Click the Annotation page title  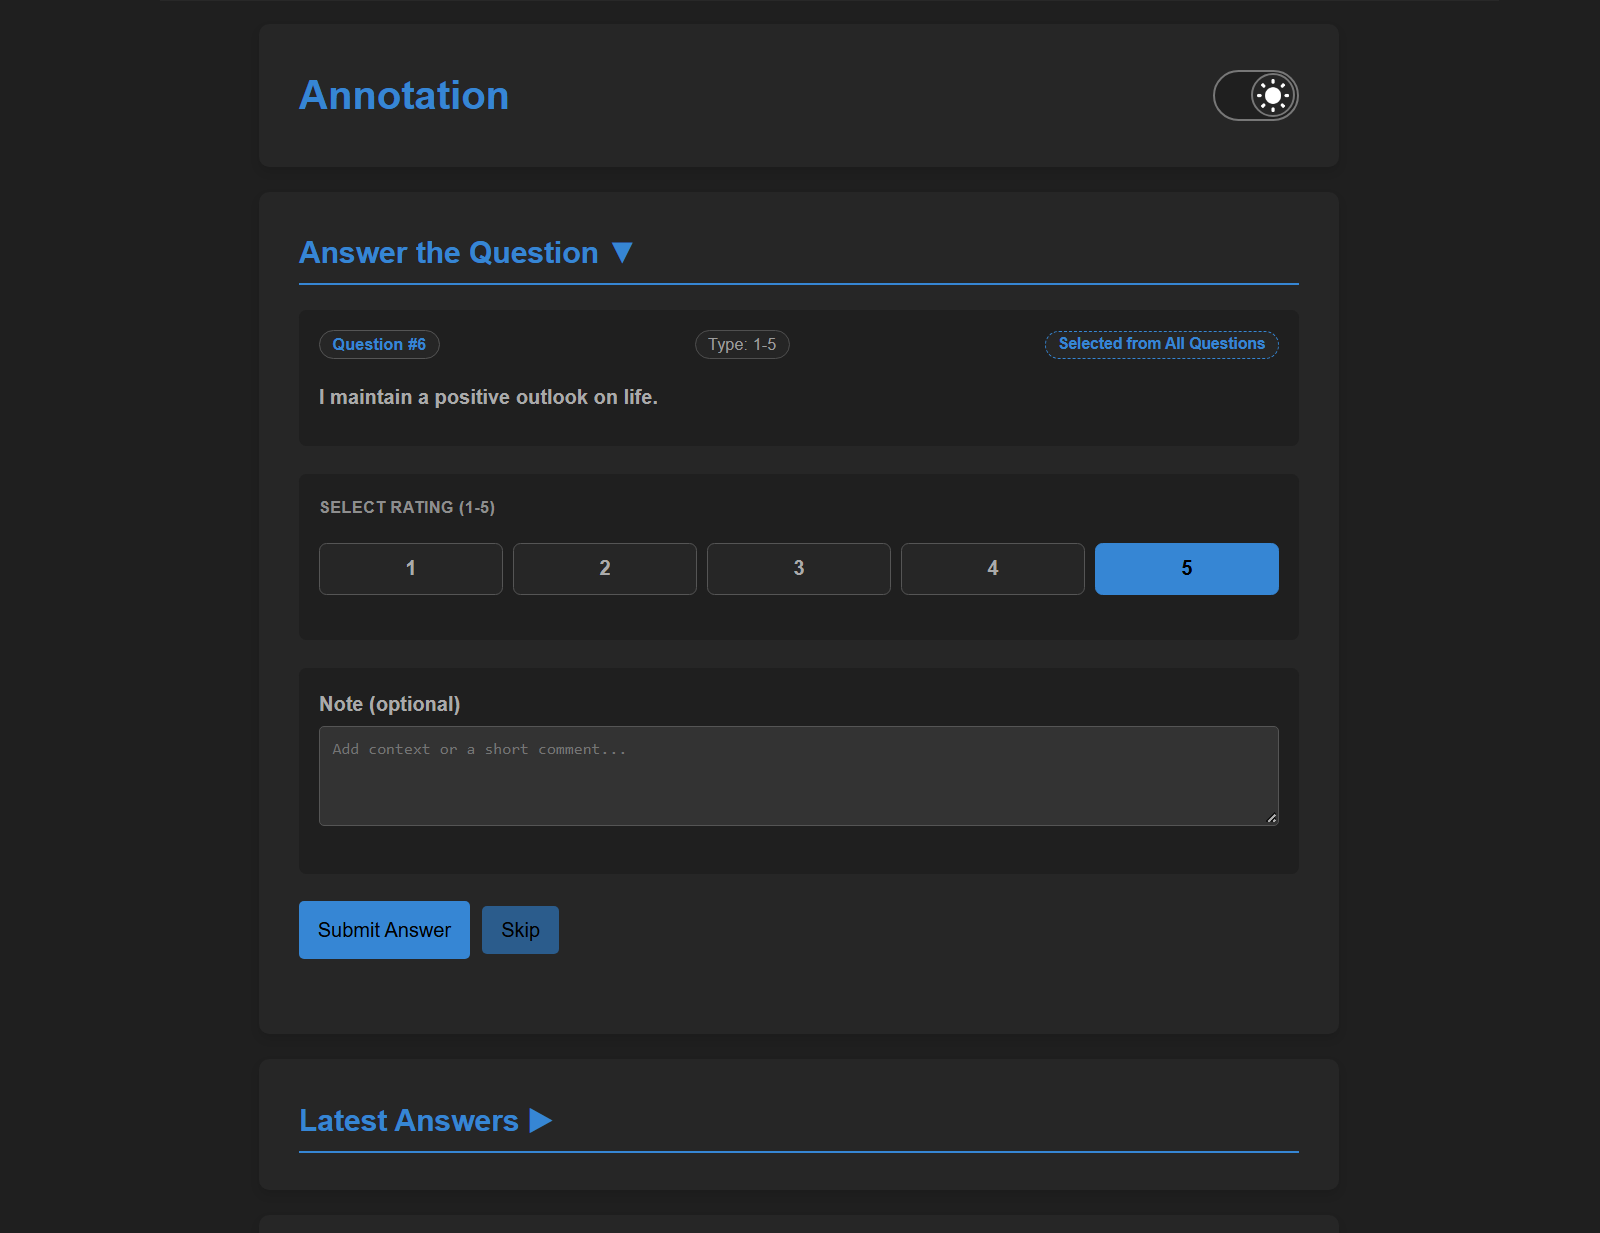click(404, 96)
